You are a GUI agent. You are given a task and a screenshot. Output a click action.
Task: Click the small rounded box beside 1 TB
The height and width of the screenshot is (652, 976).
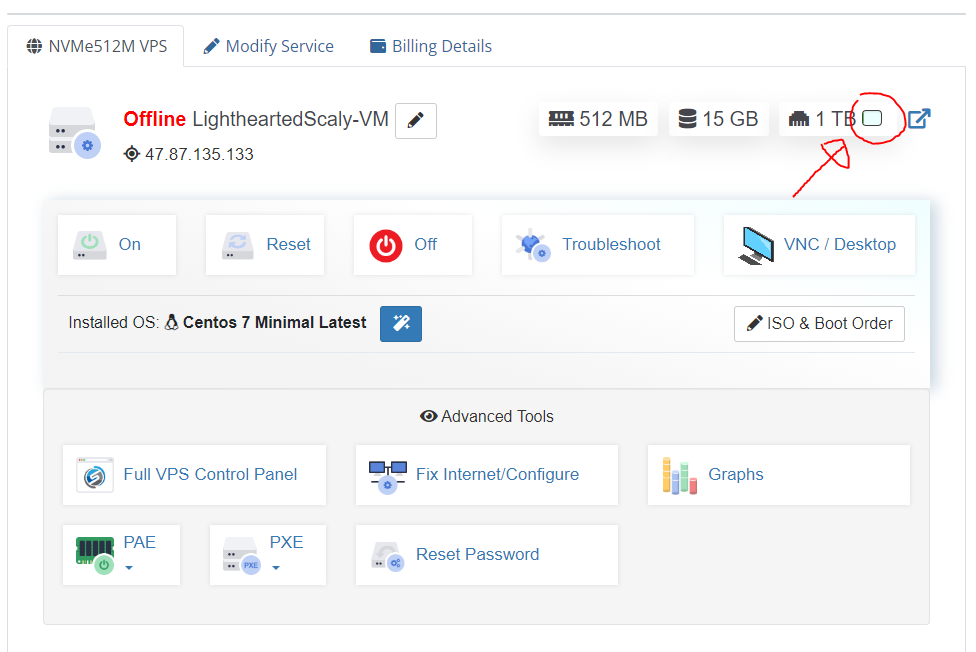[872, 118]
